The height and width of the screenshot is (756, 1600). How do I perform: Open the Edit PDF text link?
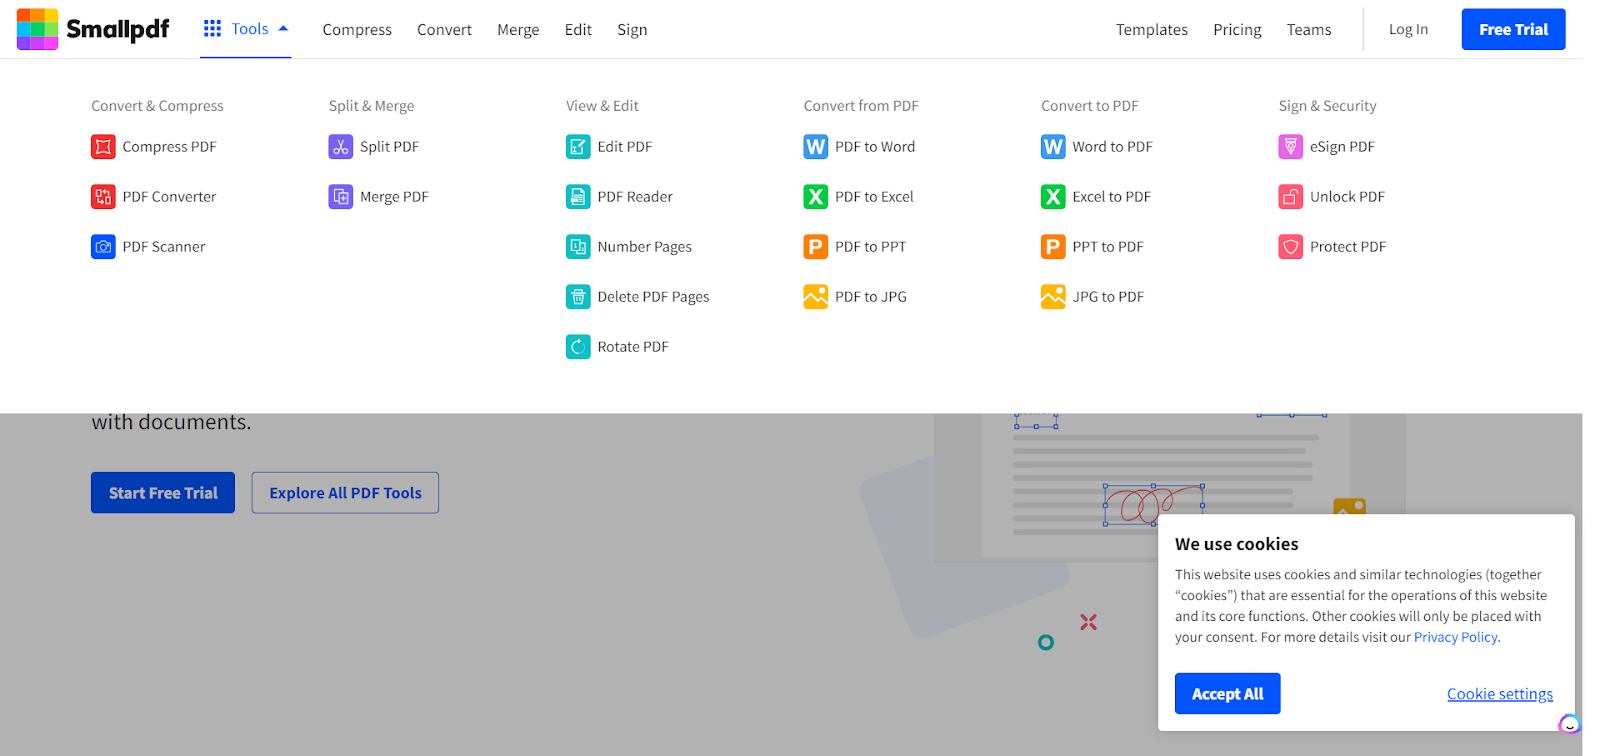click(625, 147)
